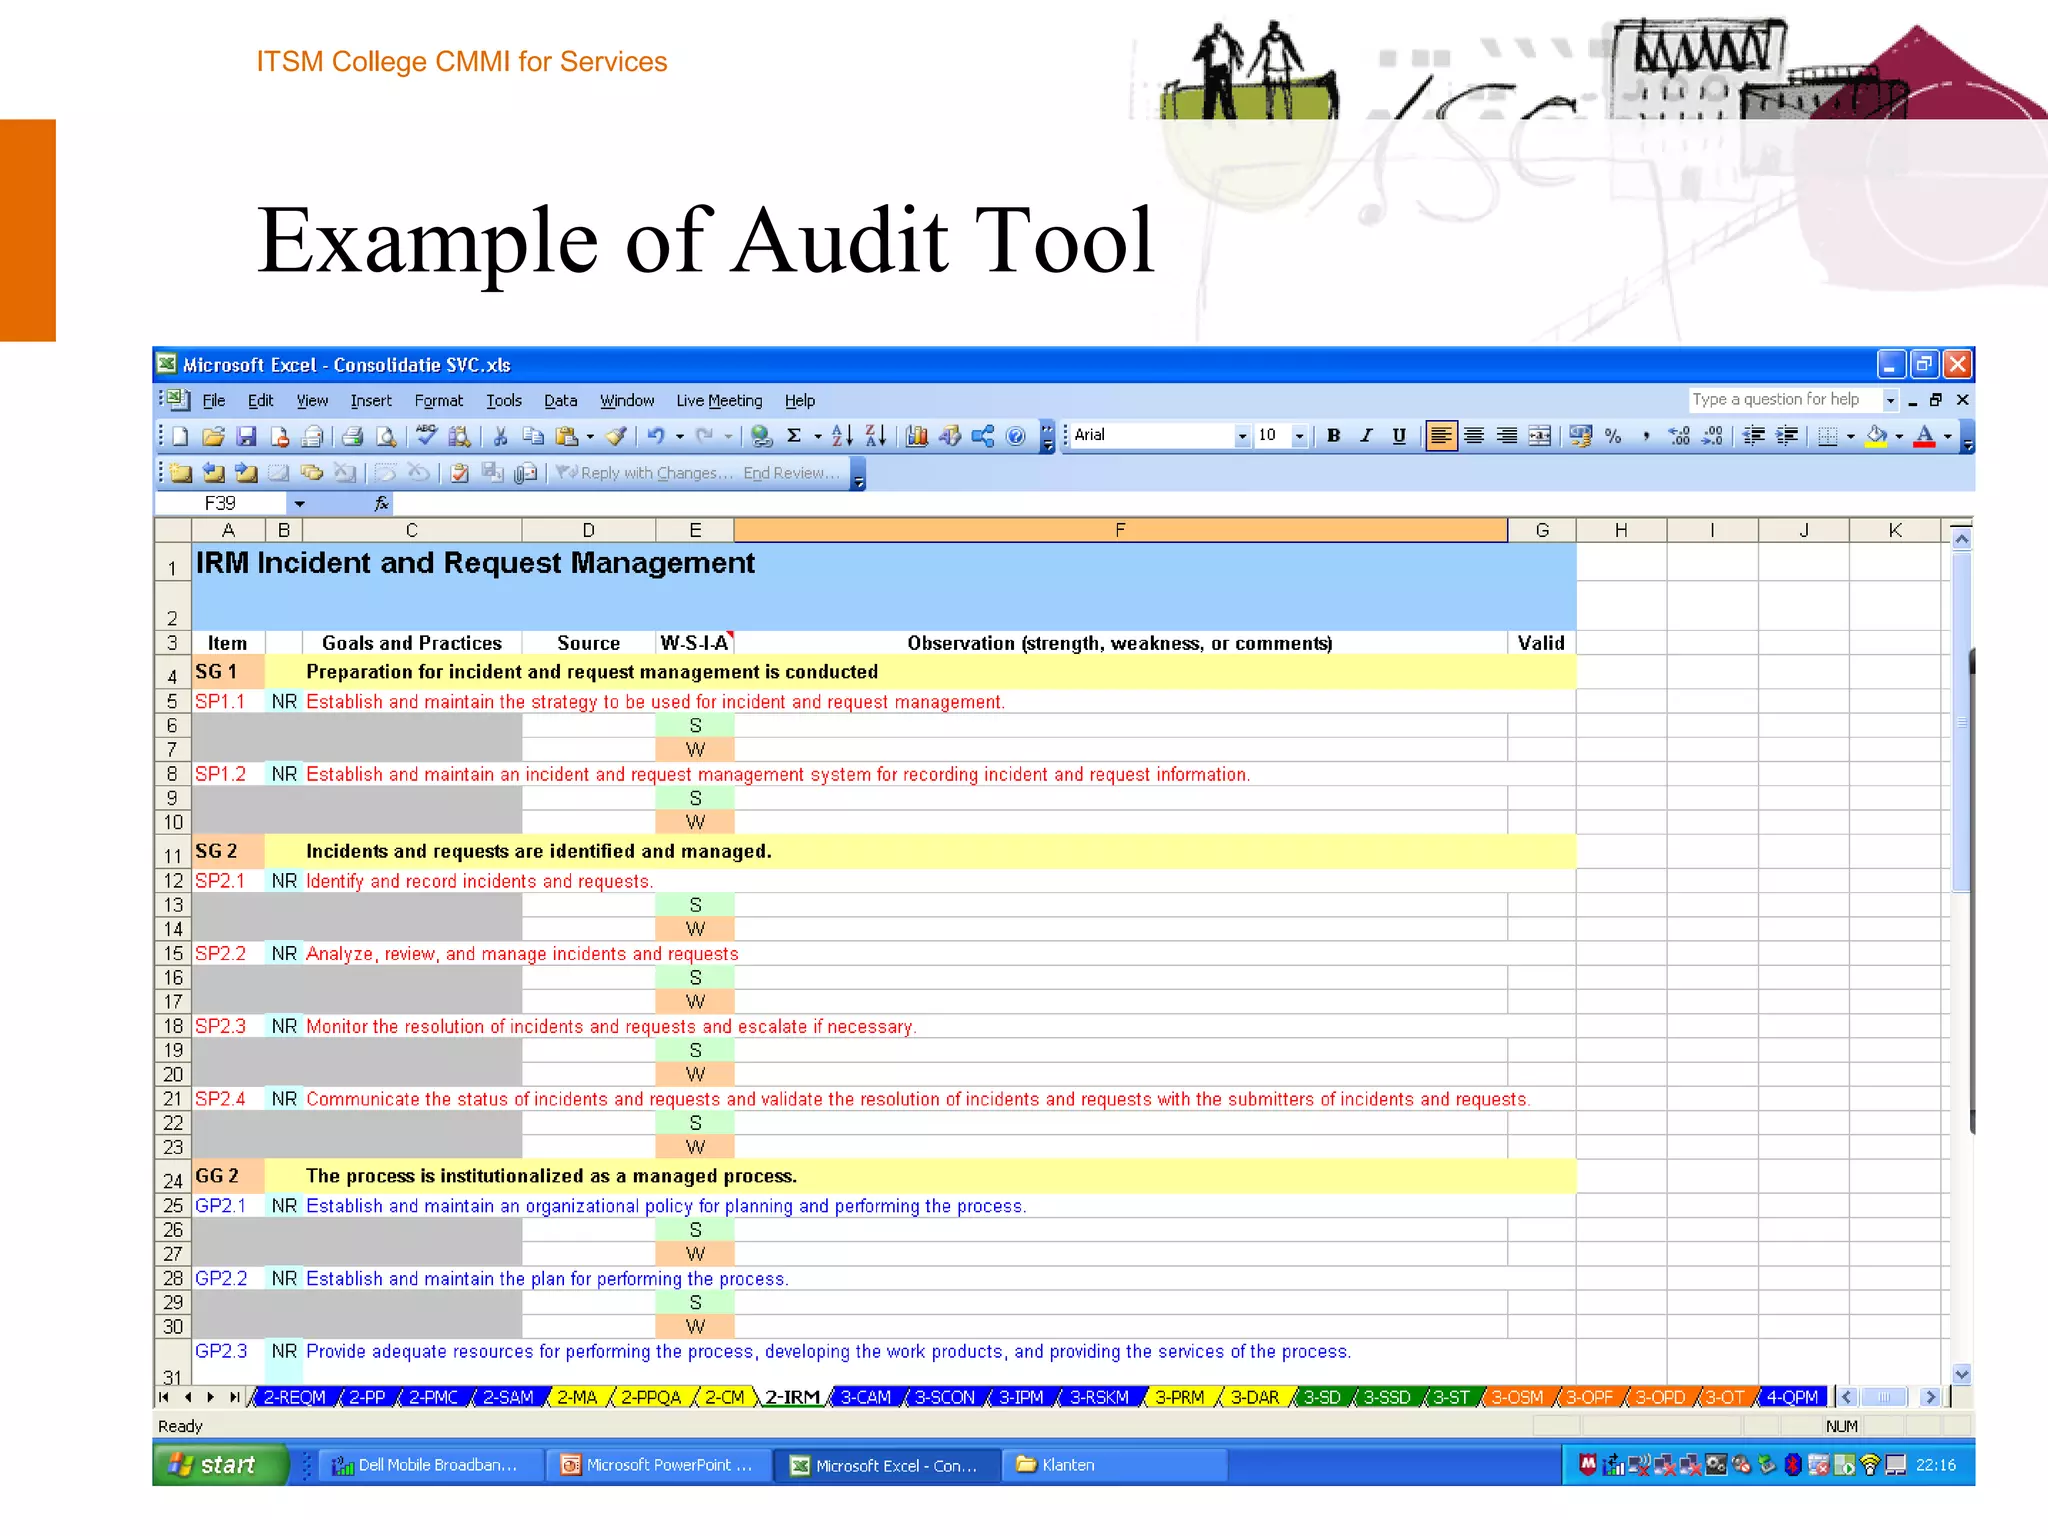Create a new blank workbook
Screen dimensions: 2048x1536
(x=180, y=436)
